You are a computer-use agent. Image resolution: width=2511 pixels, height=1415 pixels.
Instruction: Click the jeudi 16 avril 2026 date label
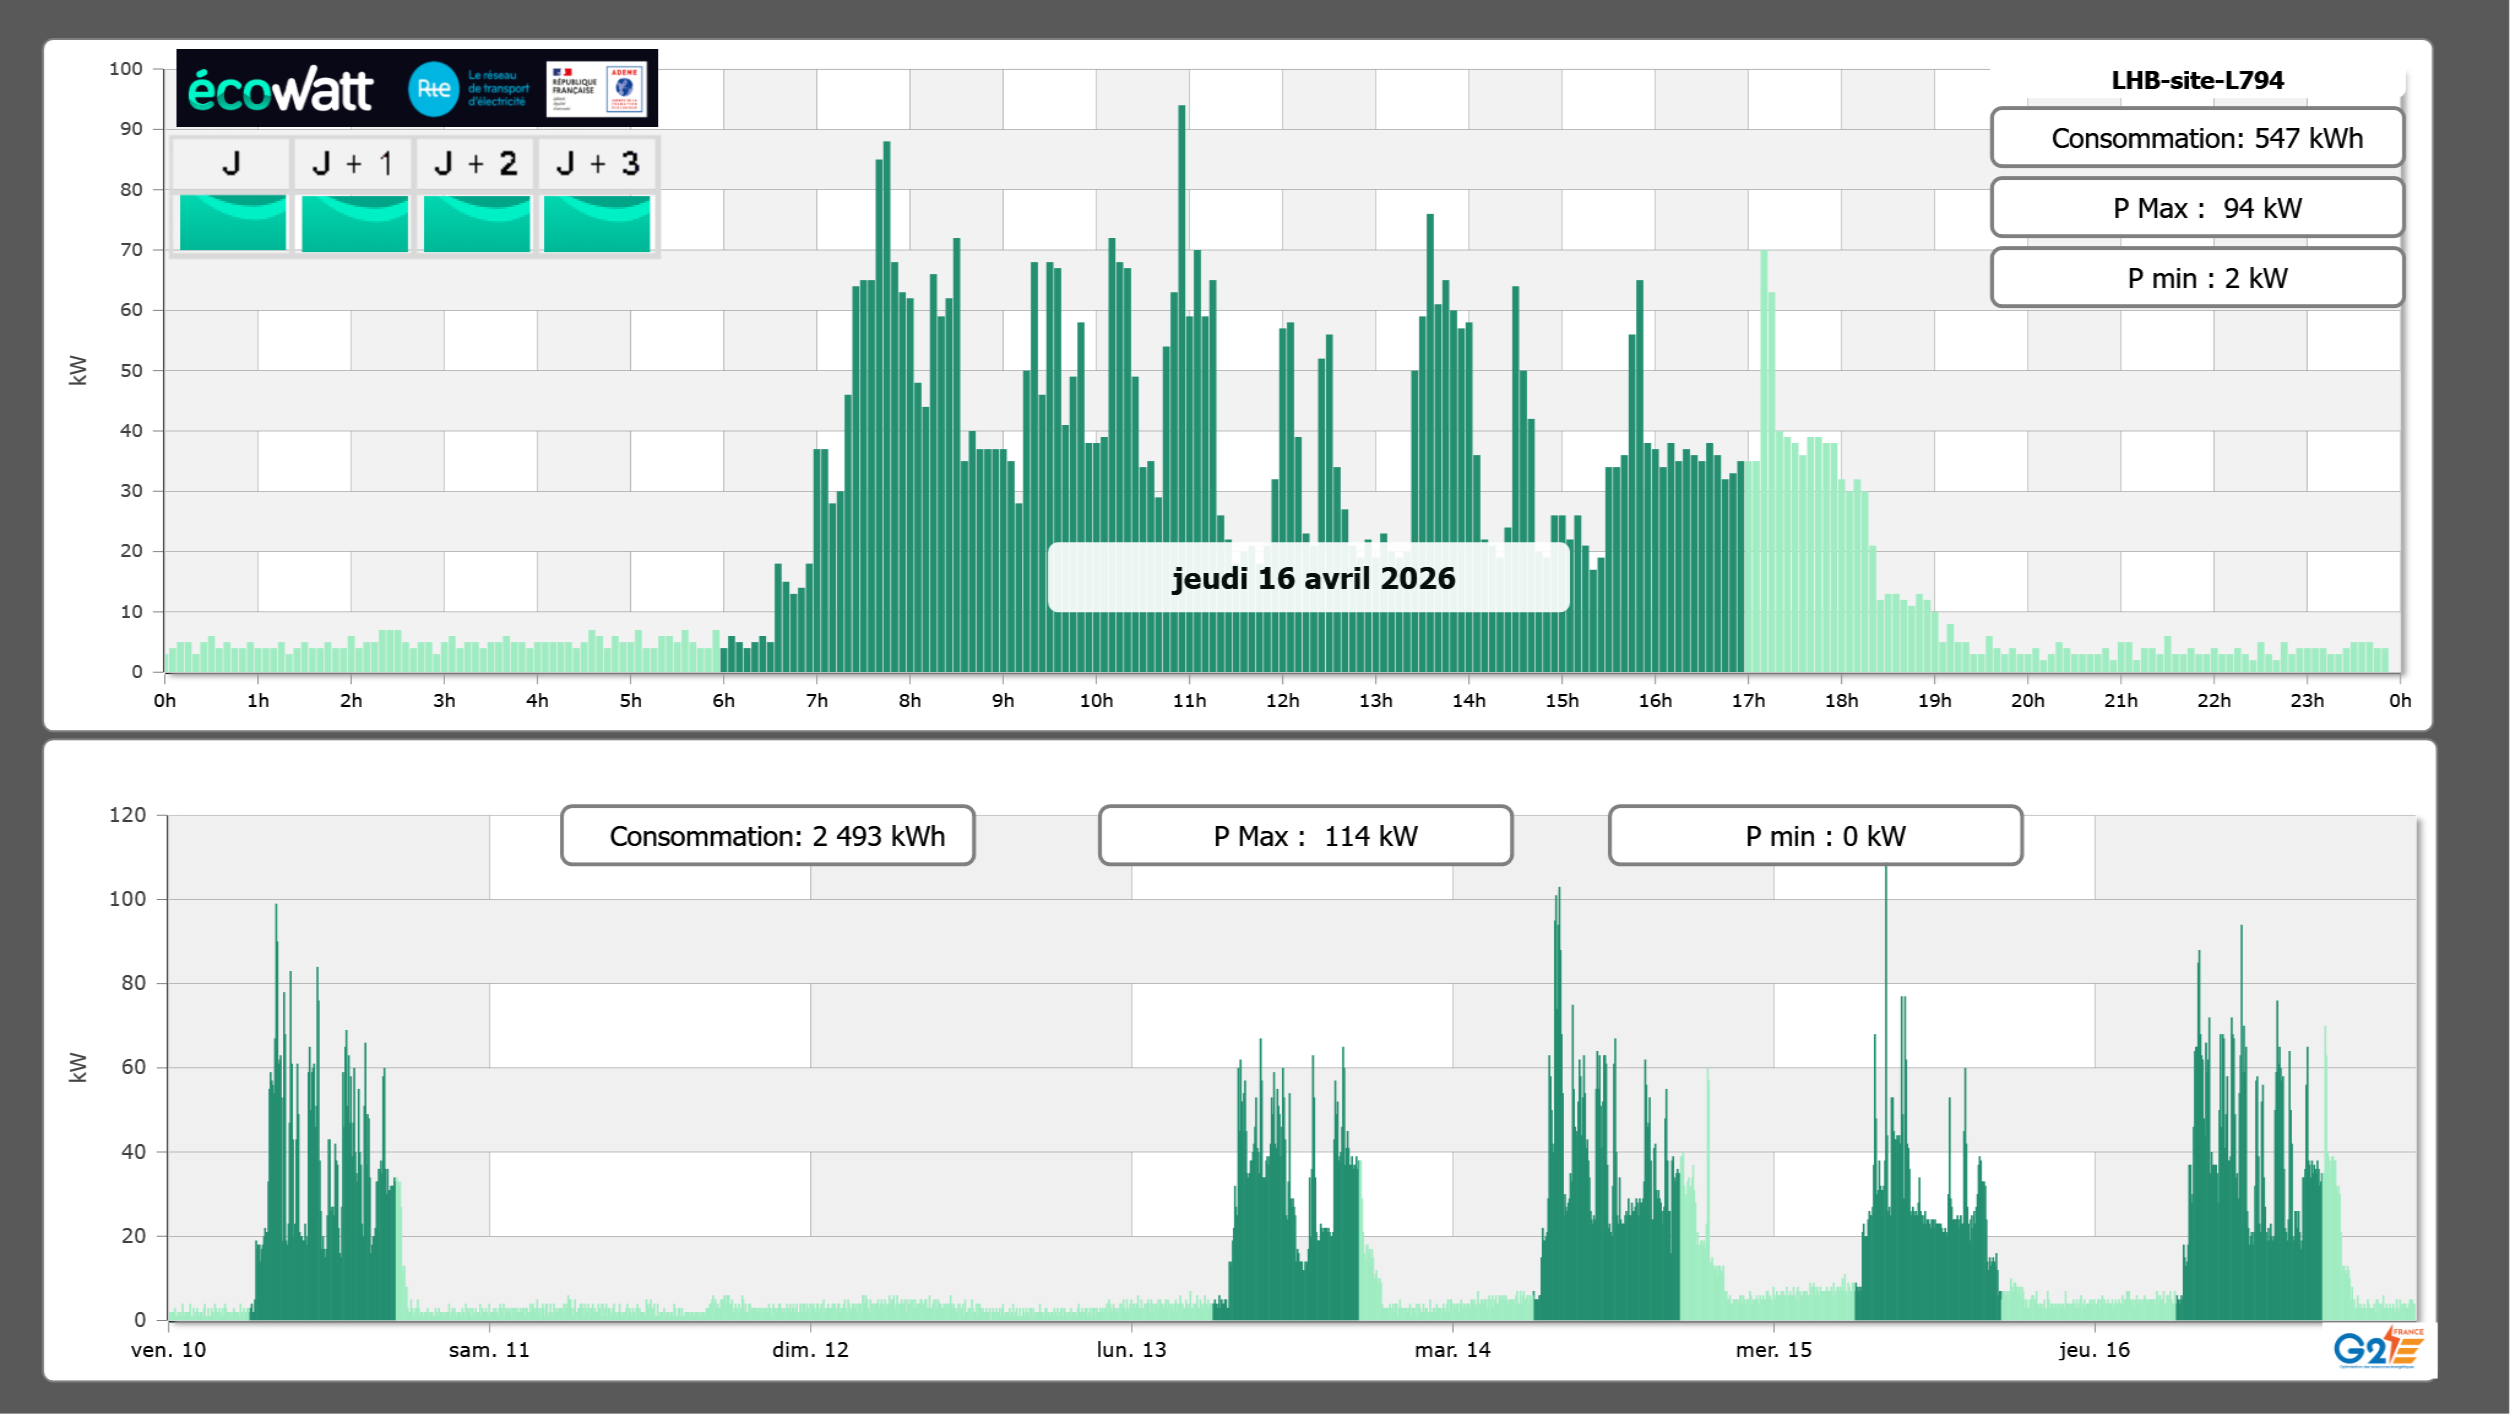click(x=1309, y=578)
